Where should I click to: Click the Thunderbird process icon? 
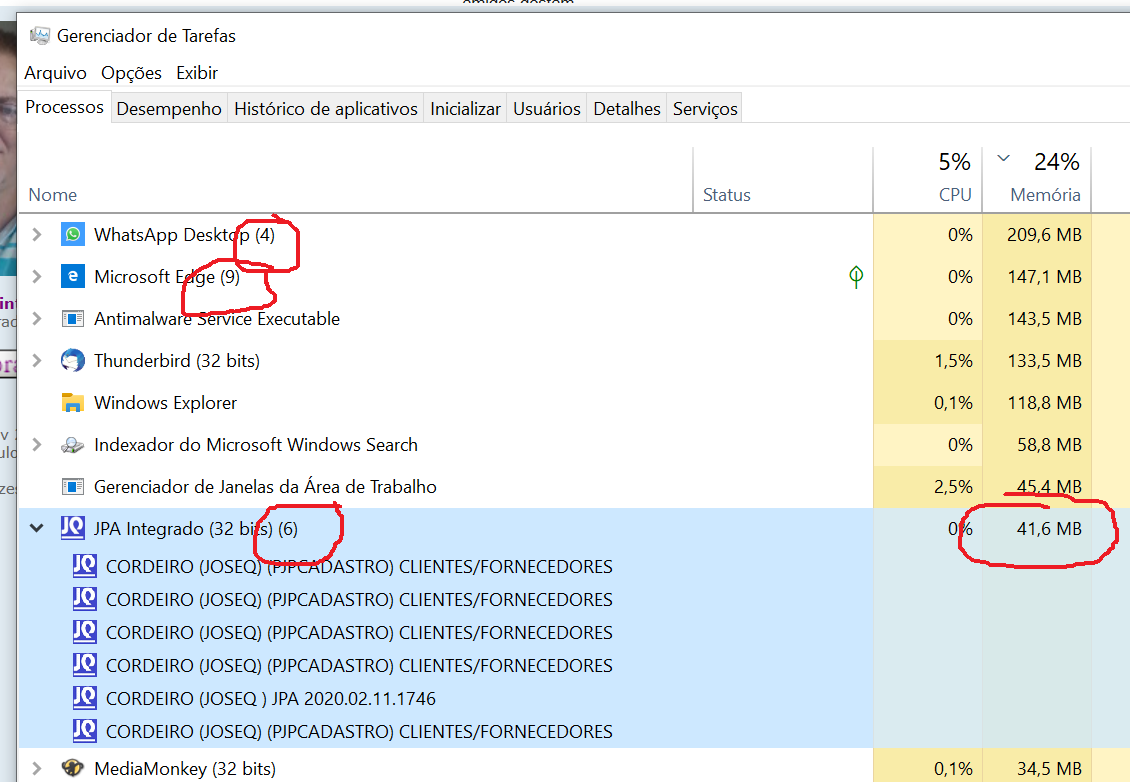pyautogui.click(x=72, y=361)
